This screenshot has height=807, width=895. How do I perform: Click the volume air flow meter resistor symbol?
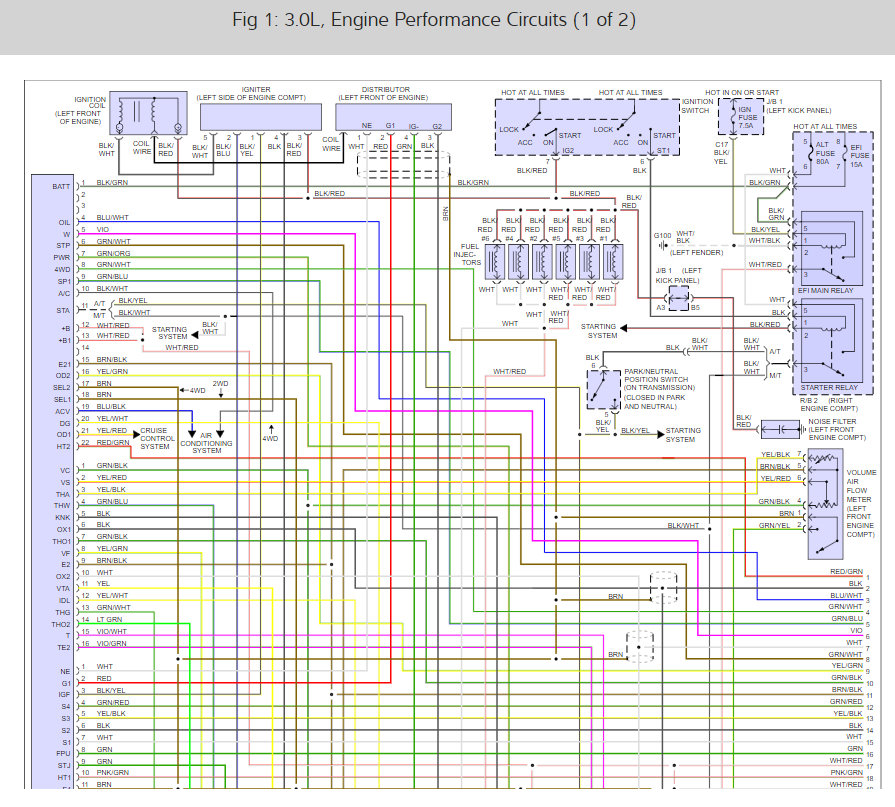click(x=824, y=458)
